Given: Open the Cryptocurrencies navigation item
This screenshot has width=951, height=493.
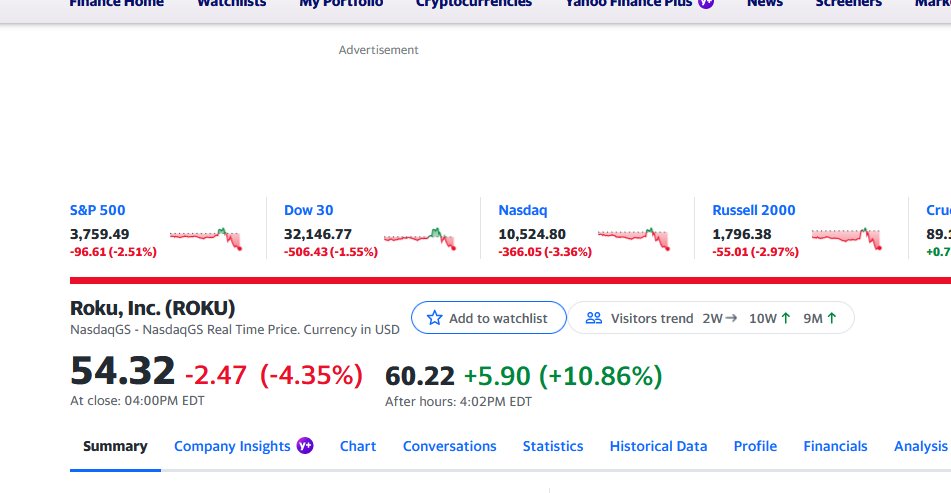Looking at the screenshot, I should tap(474, 3).
